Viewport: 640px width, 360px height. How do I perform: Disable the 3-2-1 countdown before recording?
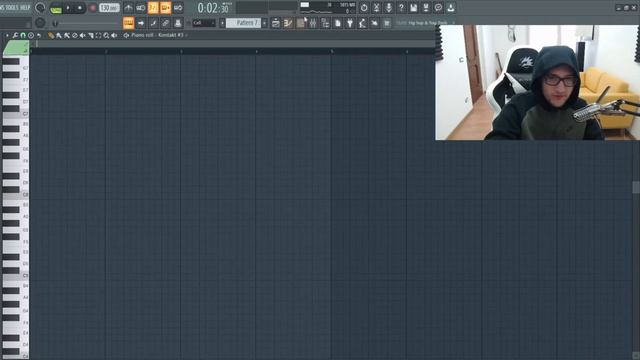point(153,8)
